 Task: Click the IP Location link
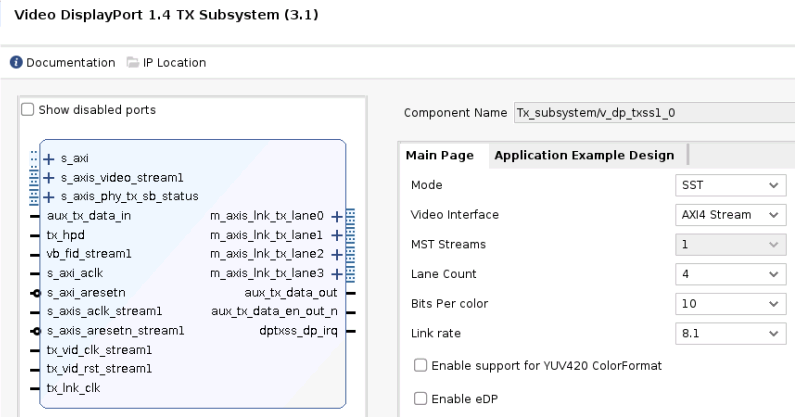point(176,62)
